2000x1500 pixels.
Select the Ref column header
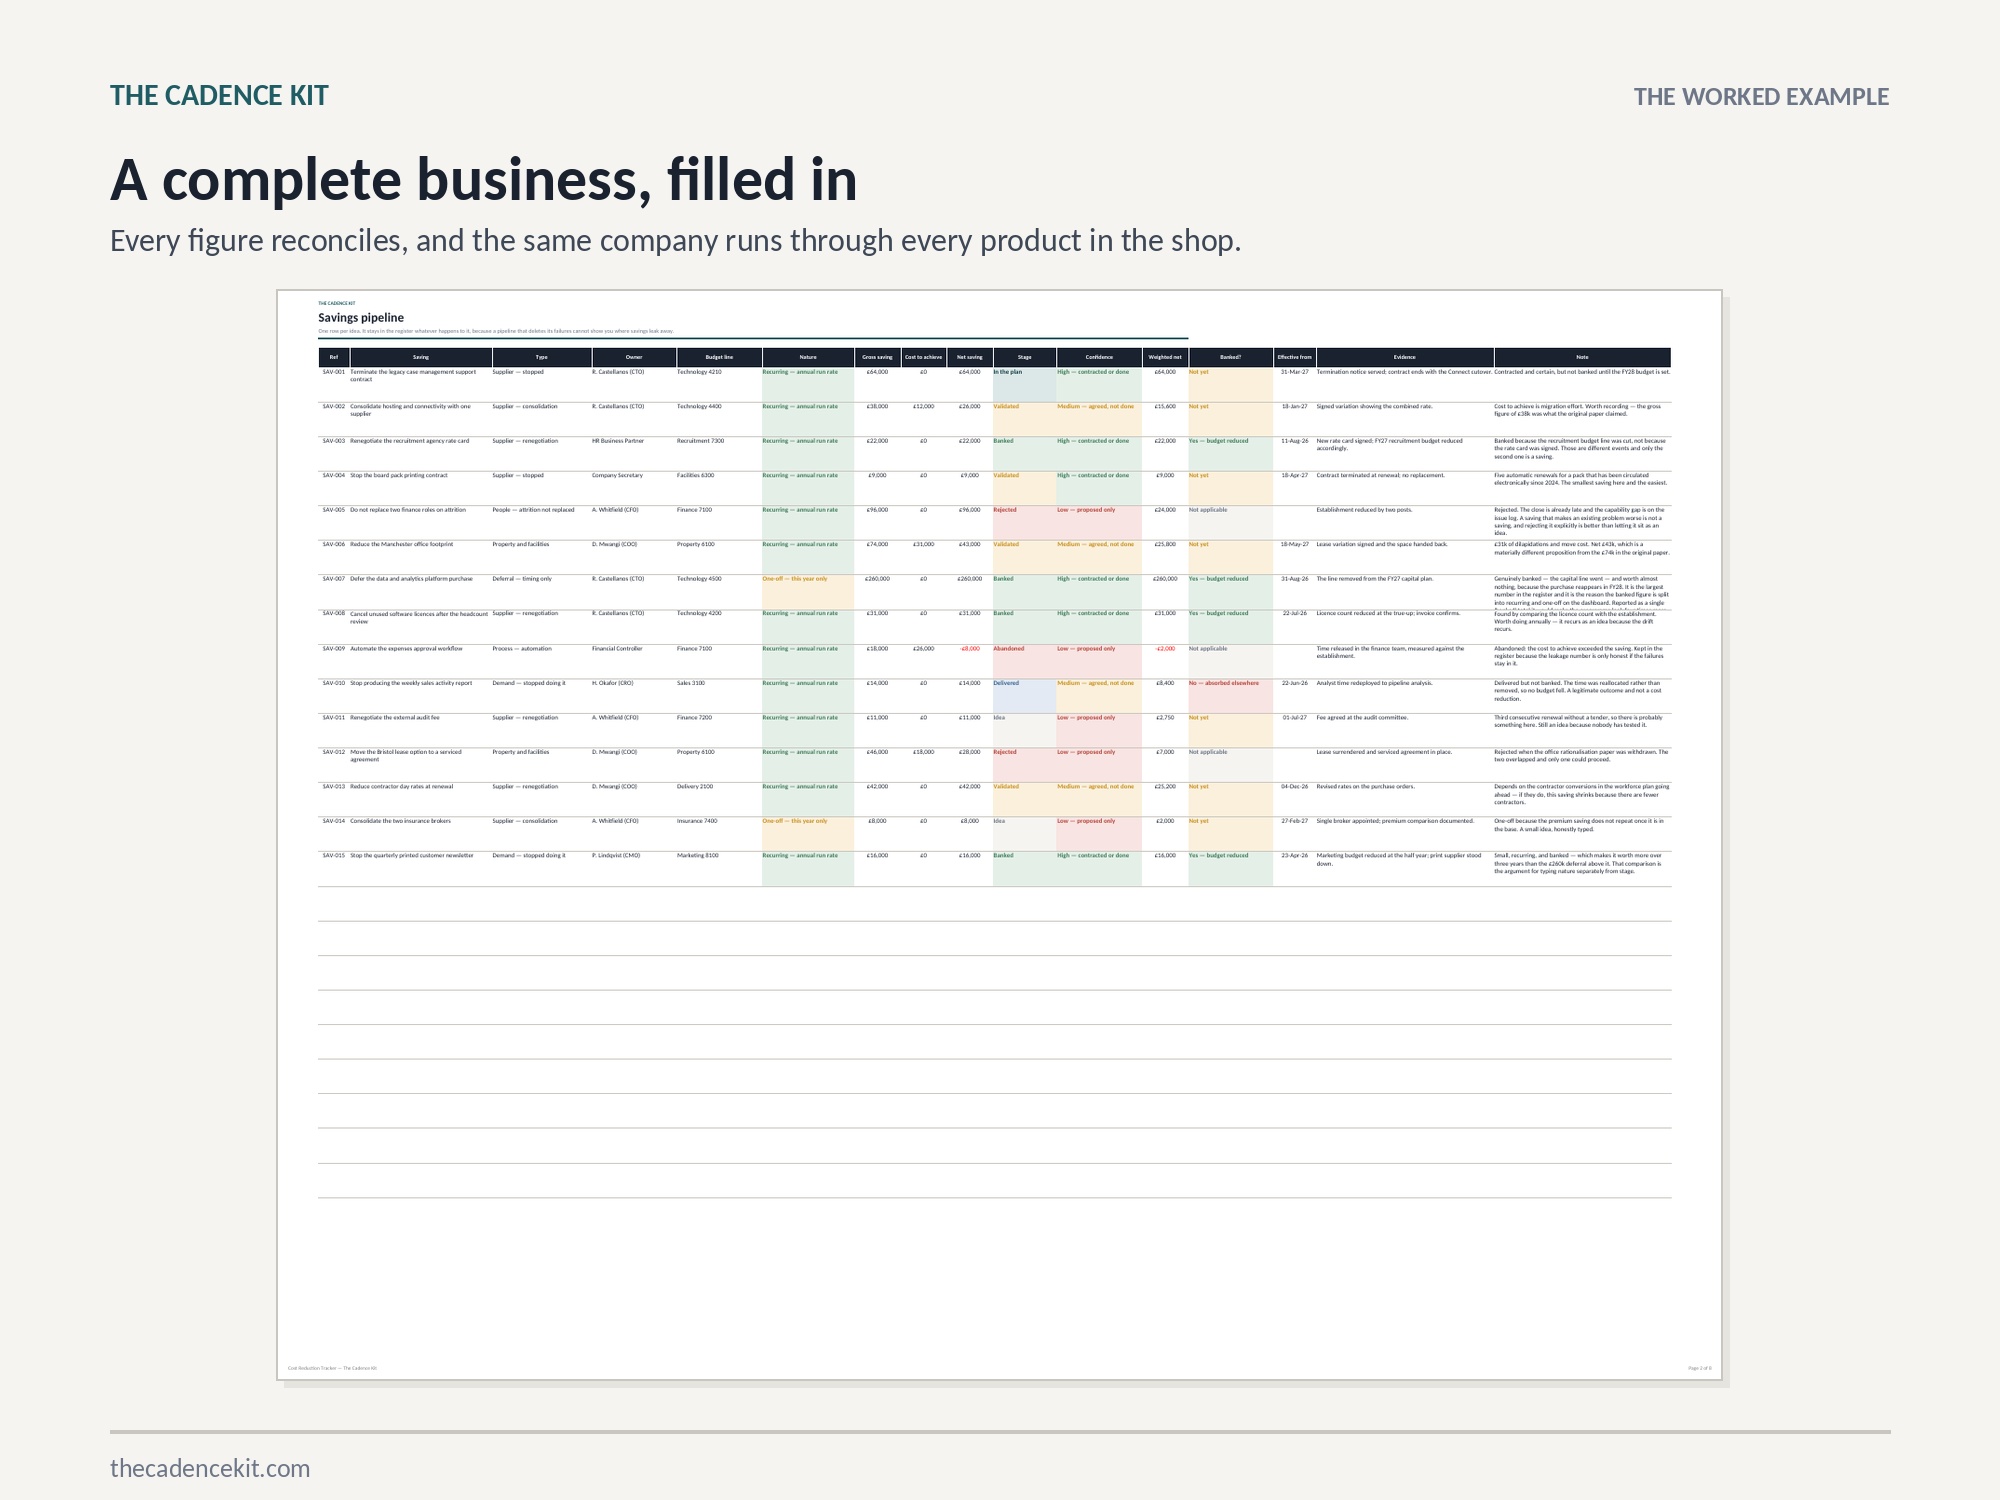334,357
